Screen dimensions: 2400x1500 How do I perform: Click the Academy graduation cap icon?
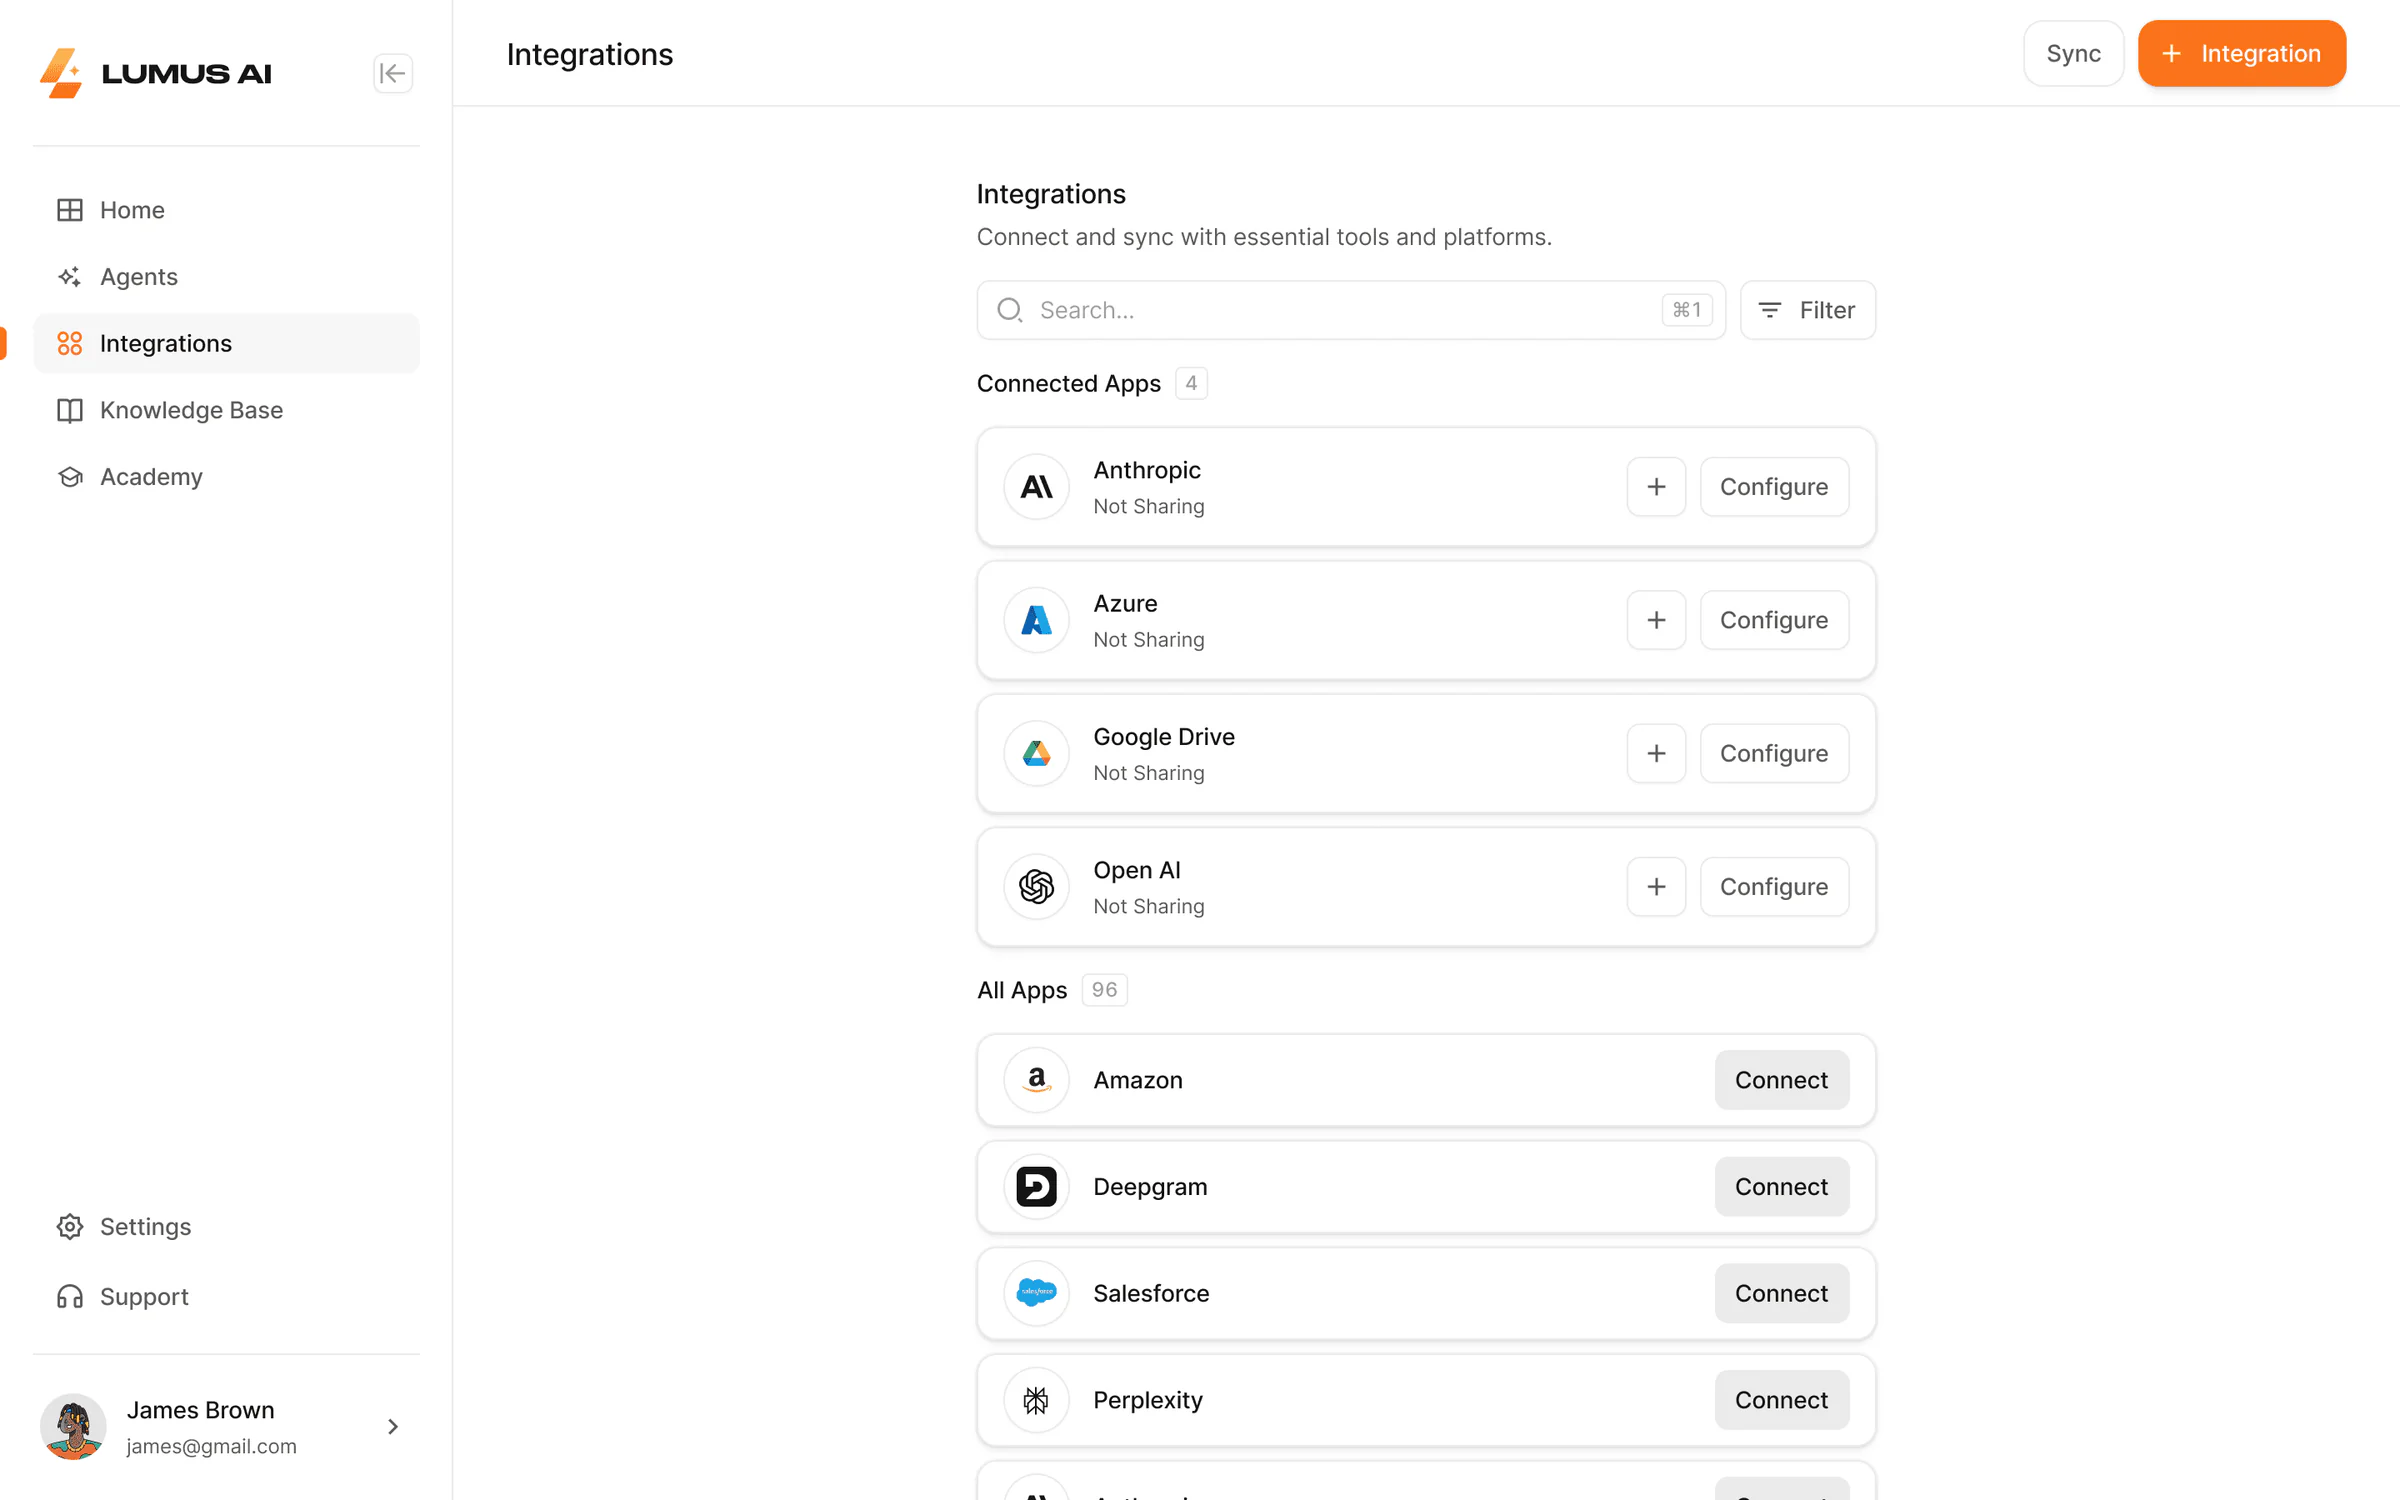pos(70,477)
